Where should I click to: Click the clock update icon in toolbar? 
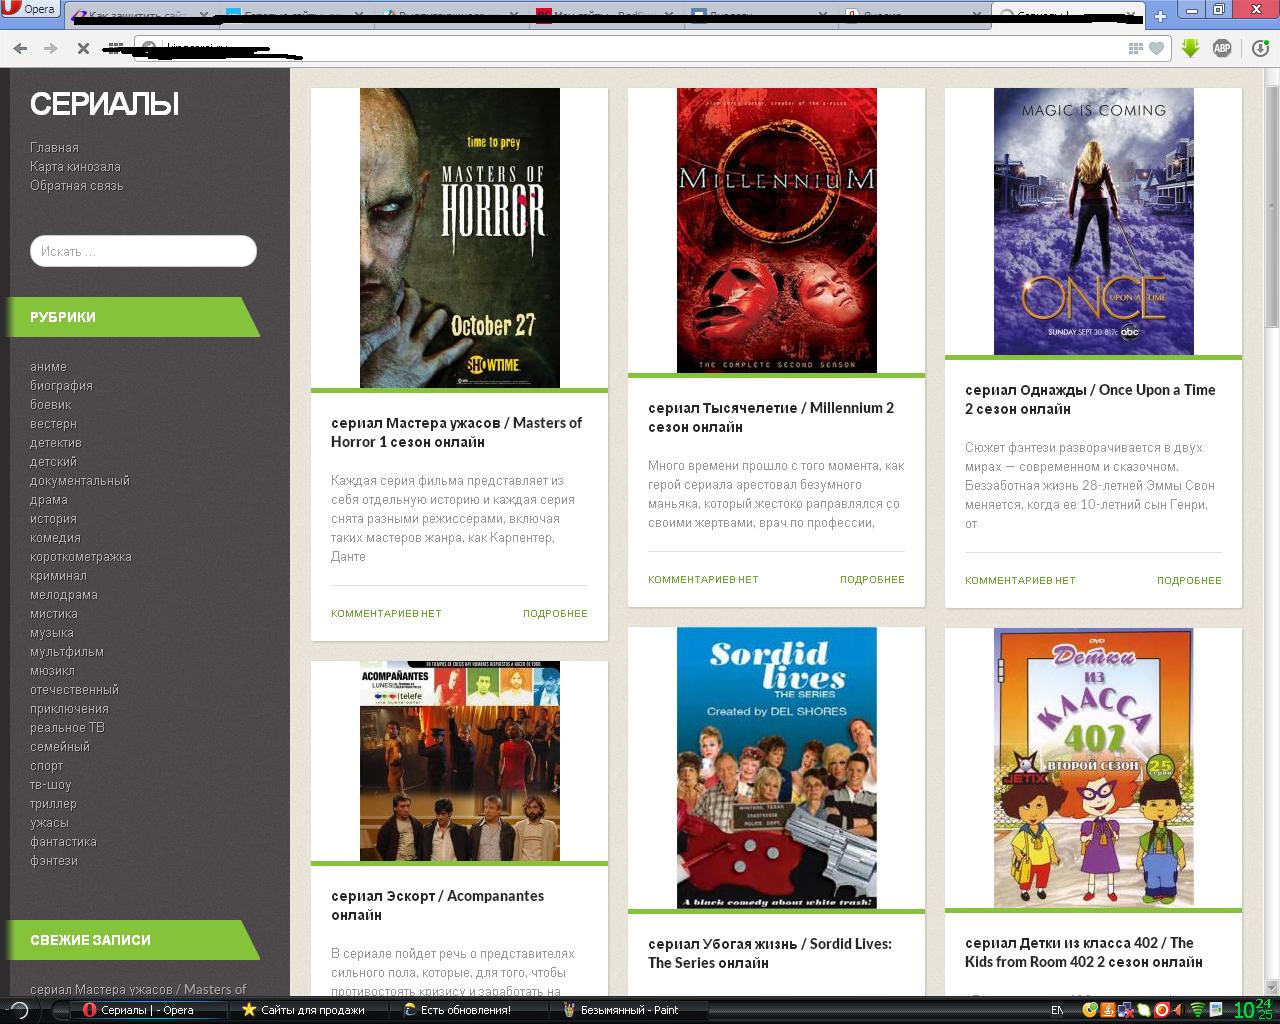1260,48
